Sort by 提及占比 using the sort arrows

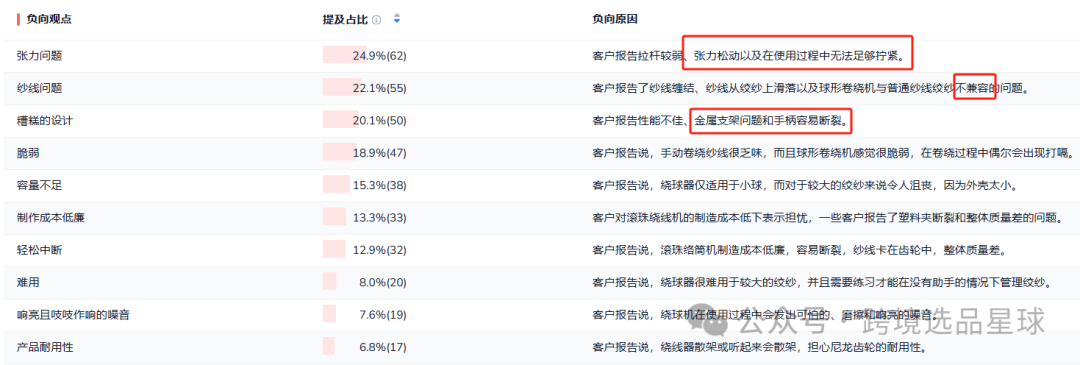coord(396,19)
